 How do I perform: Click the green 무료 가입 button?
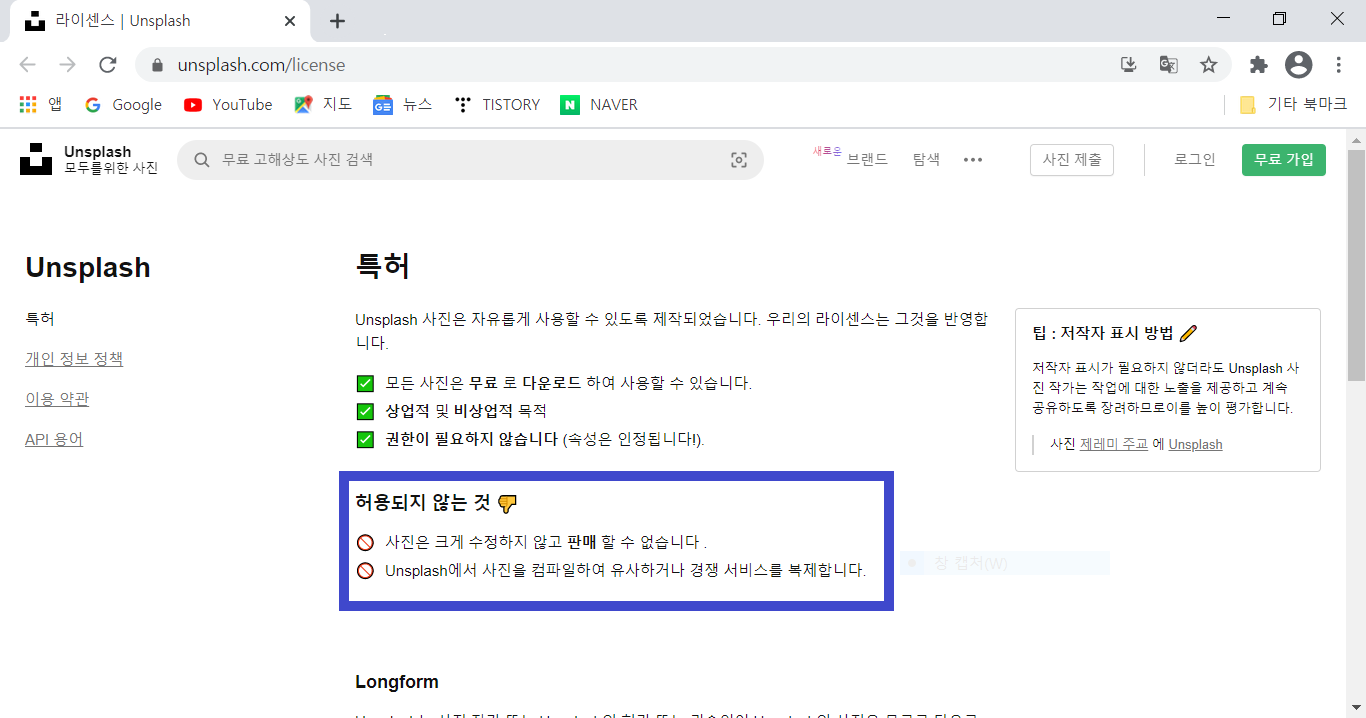(1284, 160)
